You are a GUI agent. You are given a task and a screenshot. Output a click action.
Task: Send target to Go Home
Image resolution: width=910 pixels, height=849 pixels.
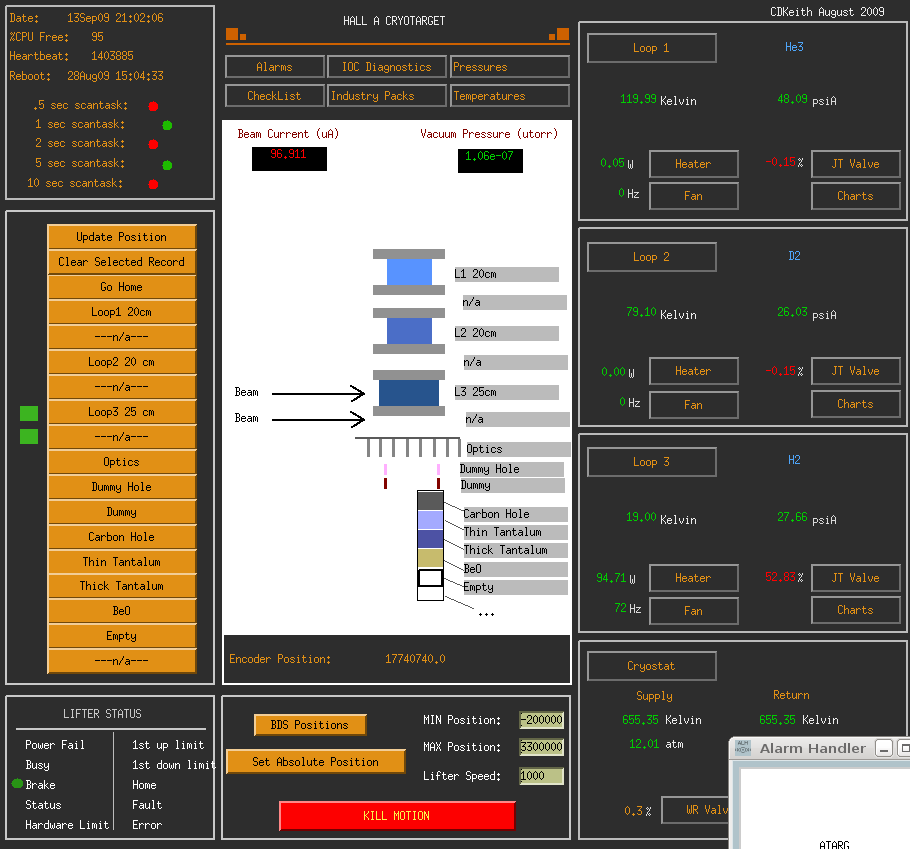tap(122, 287)
